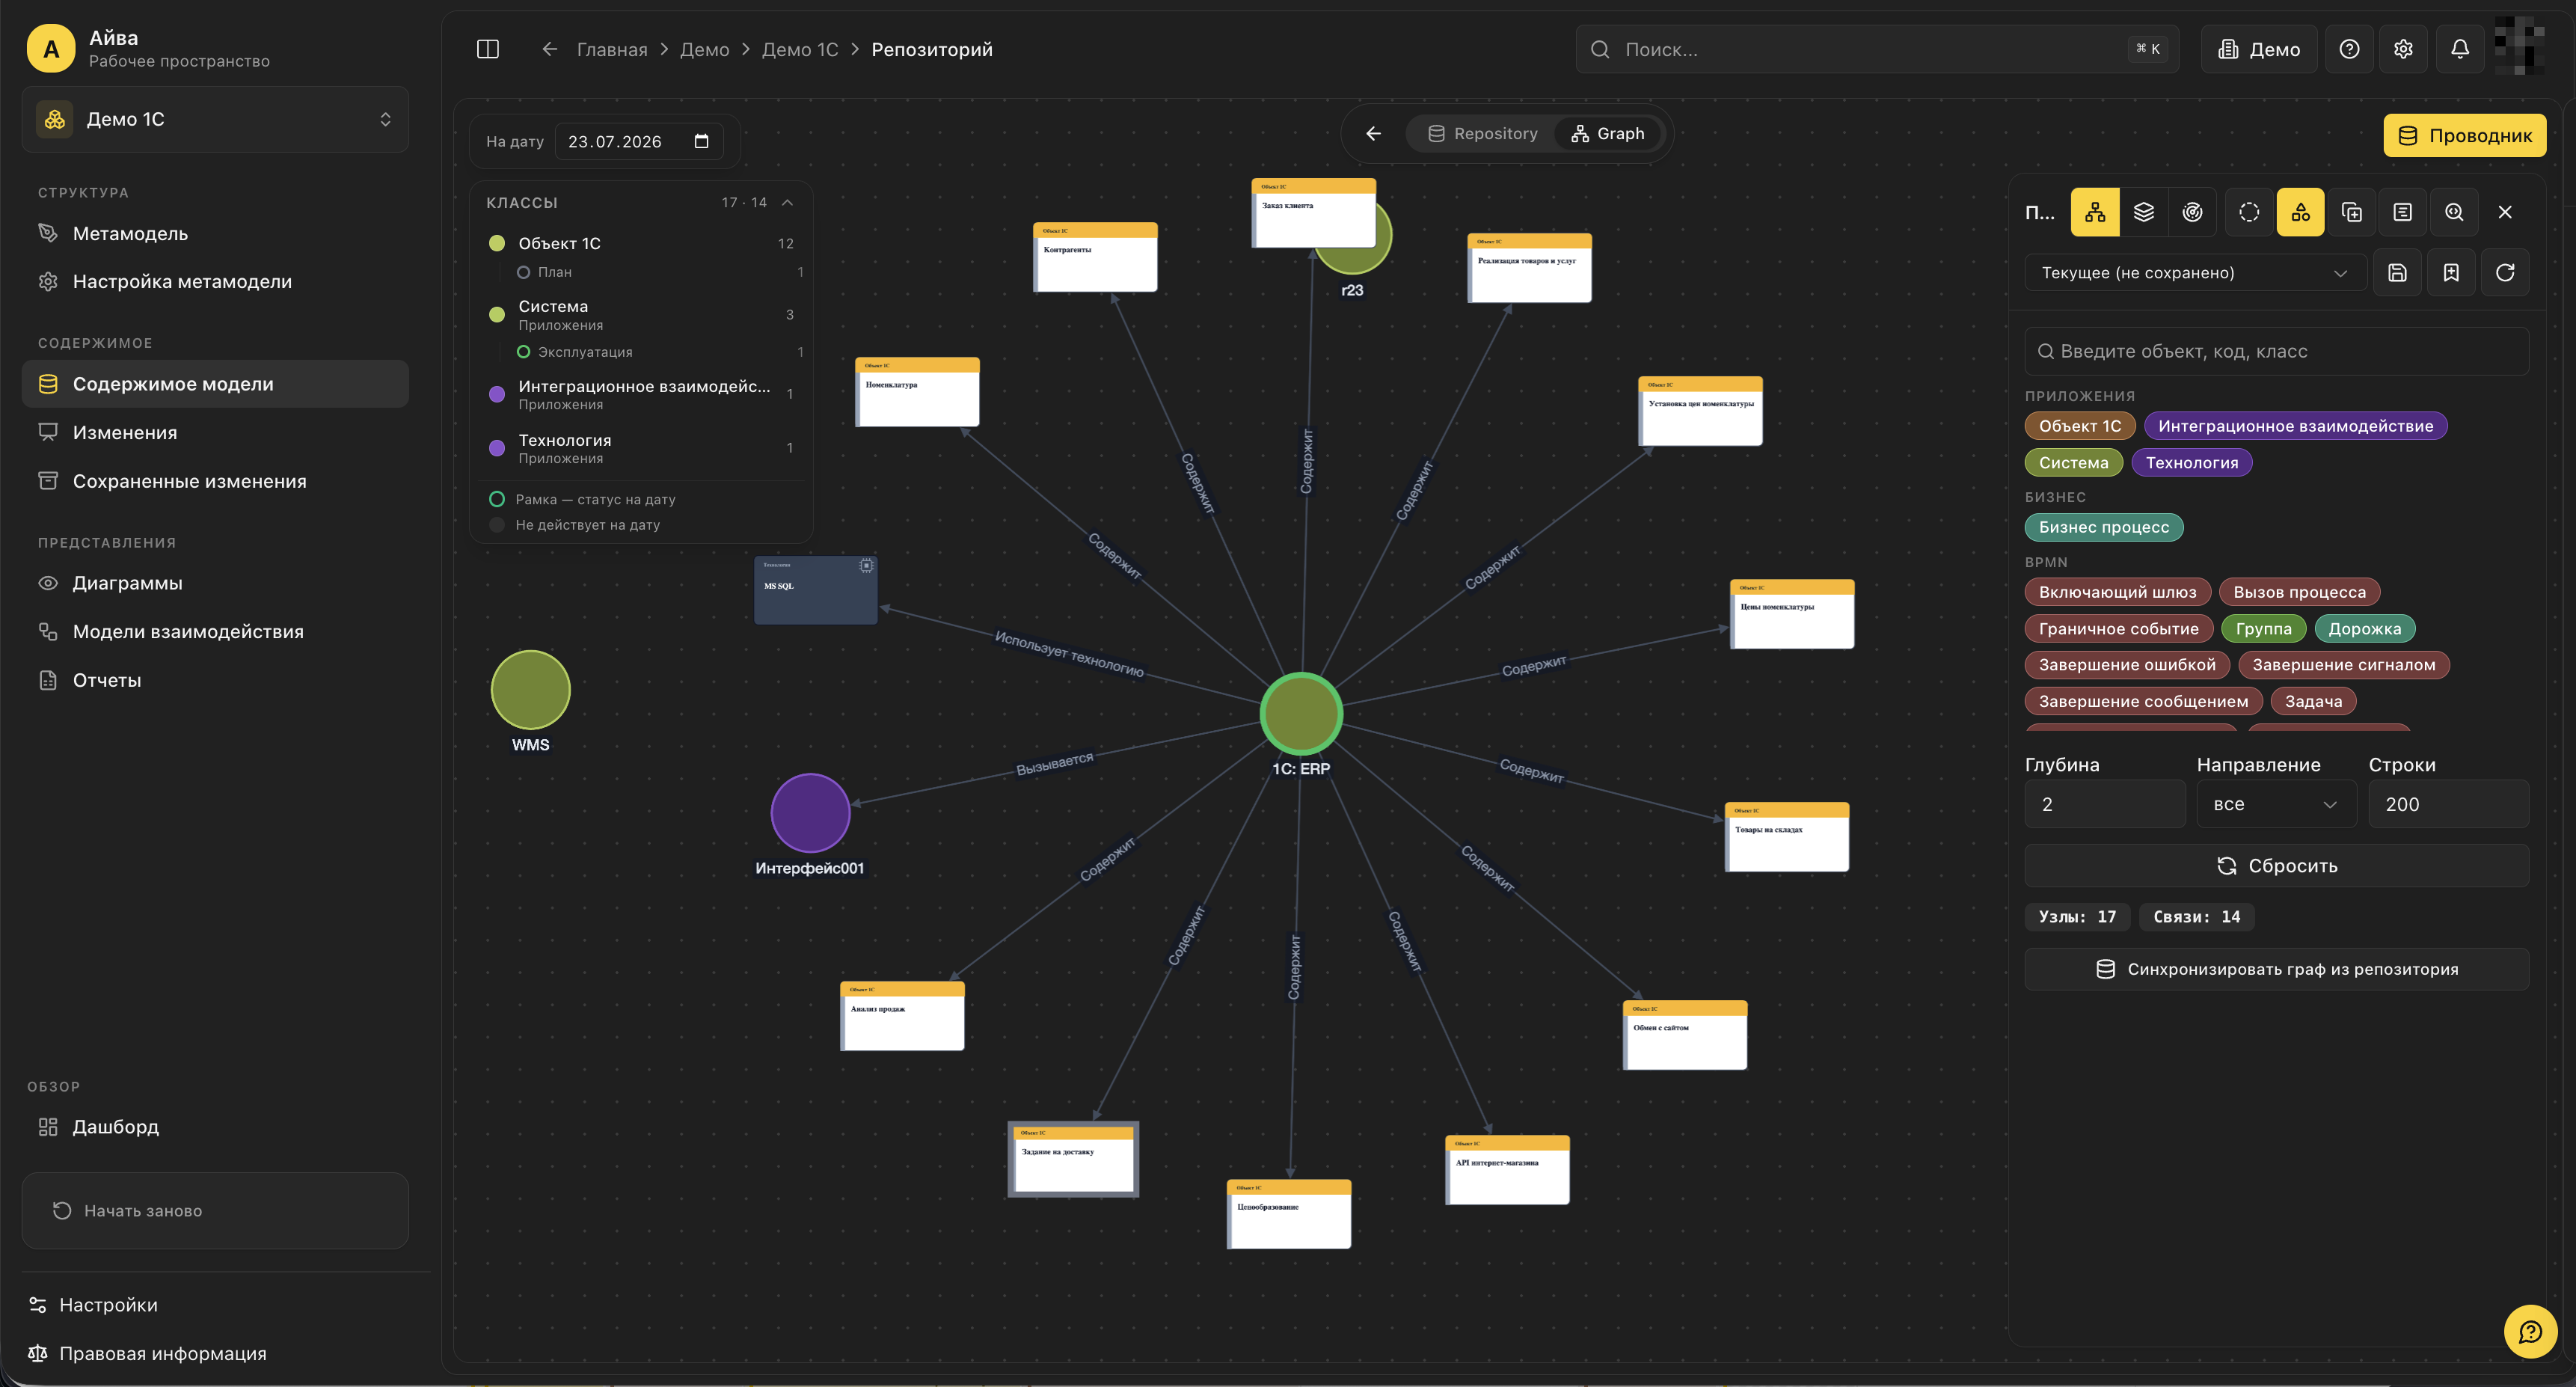The width and height of the screenshot is (2576, 1387).
Task: Toggle the Технология class in legend
Action: (x=640, y=449)
